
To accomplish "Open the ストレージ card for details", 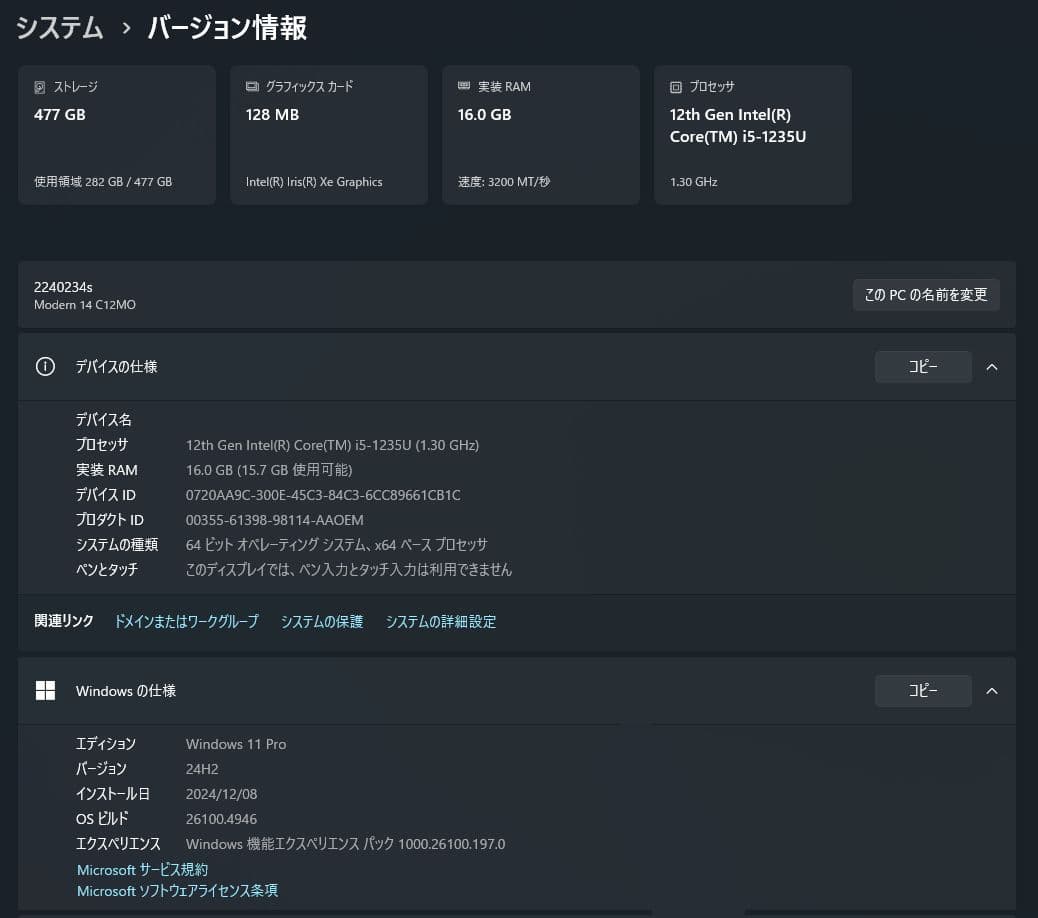I will pyautogui.click(x=116, y=135).
